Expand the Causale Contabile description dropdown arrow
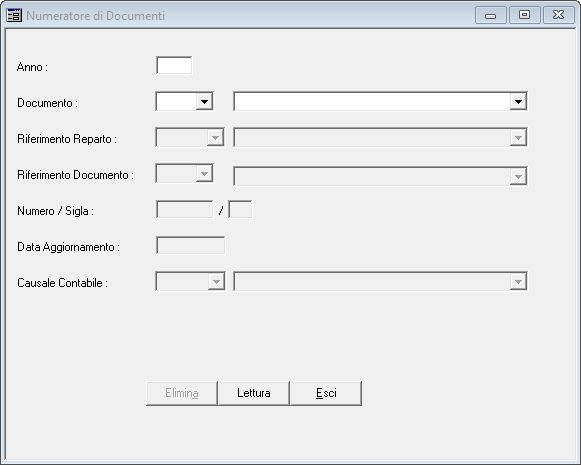 pyautogui.click(x=518, y=282)
